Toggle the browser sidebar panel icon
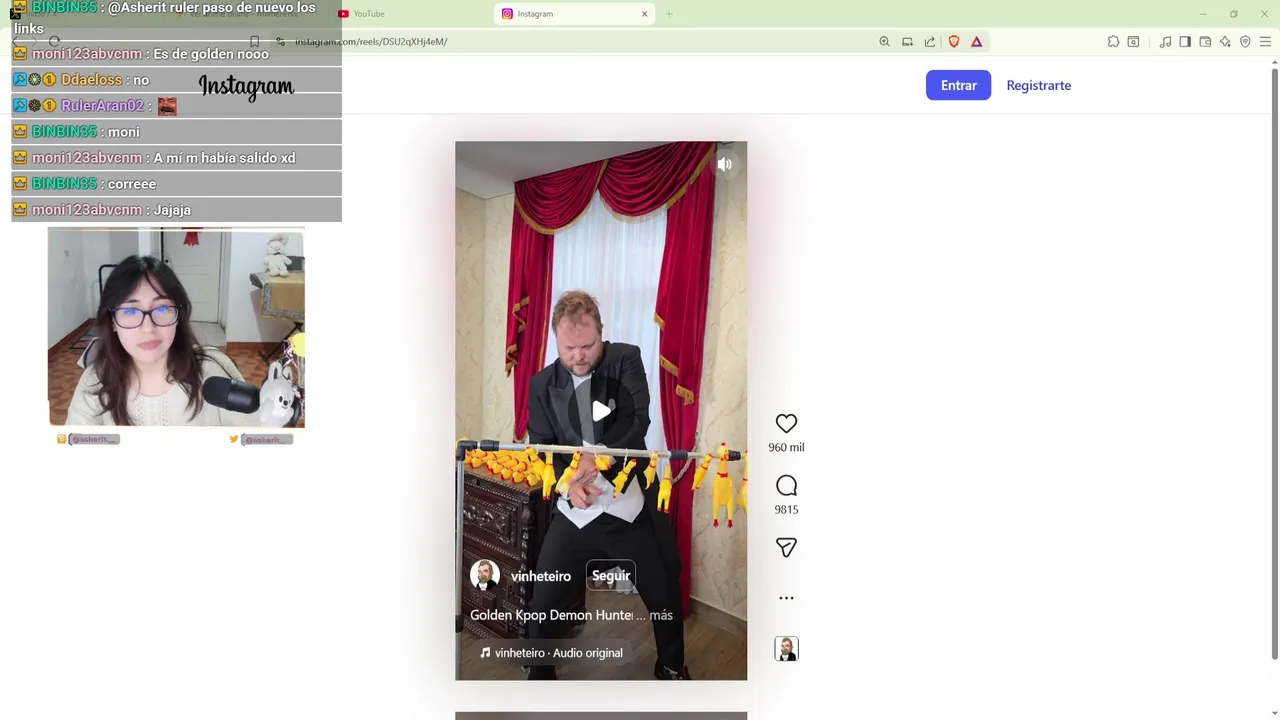1280x720 pixels. click(x=1185, y=42)
